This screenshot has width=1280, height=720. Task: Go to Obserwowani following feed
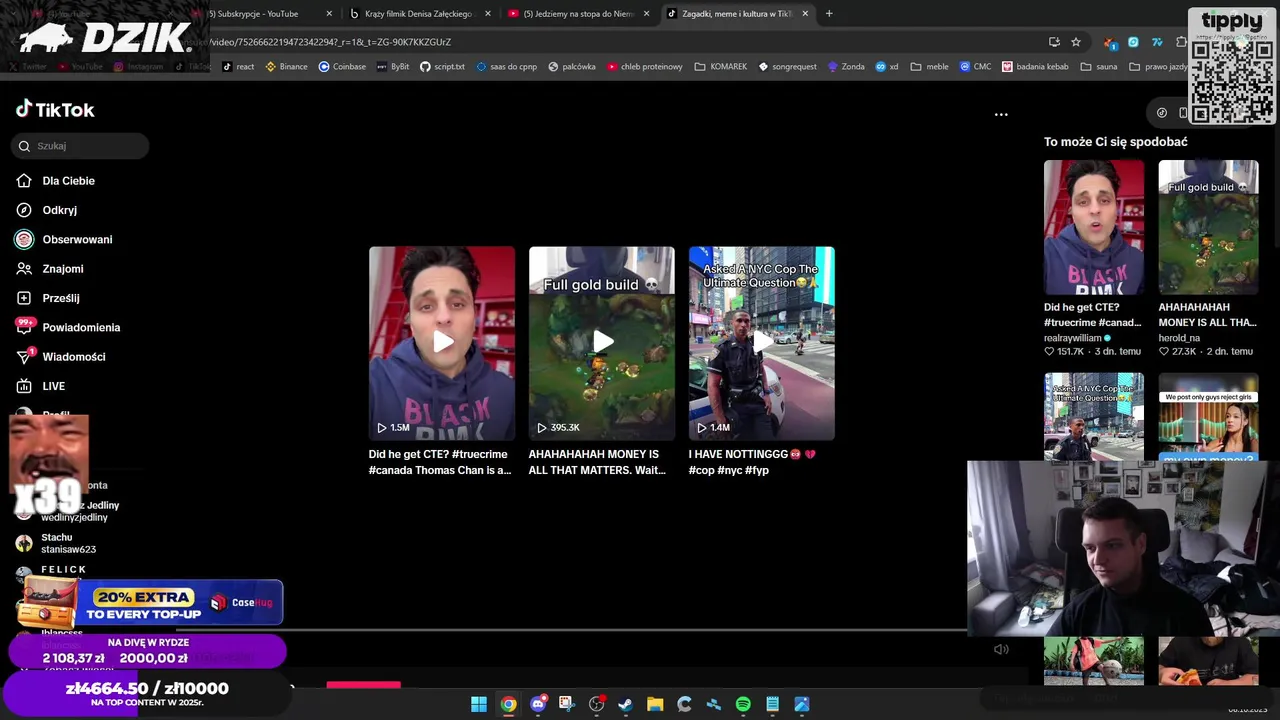(64, 239)
